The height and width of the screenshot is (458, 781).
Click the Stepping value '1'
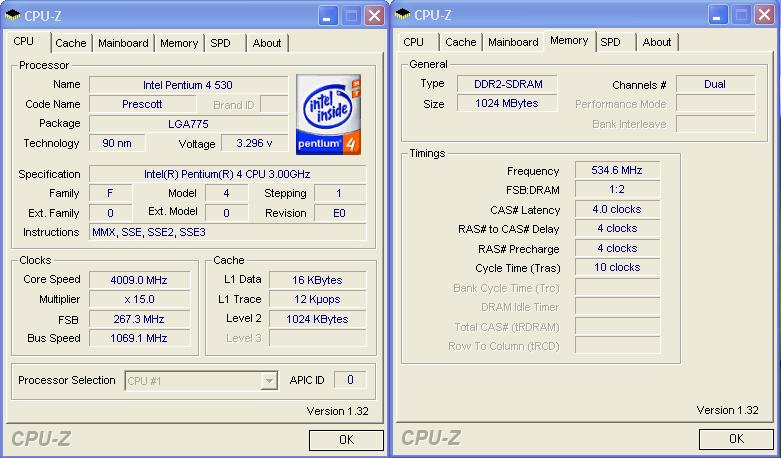(x=340, y=194)
